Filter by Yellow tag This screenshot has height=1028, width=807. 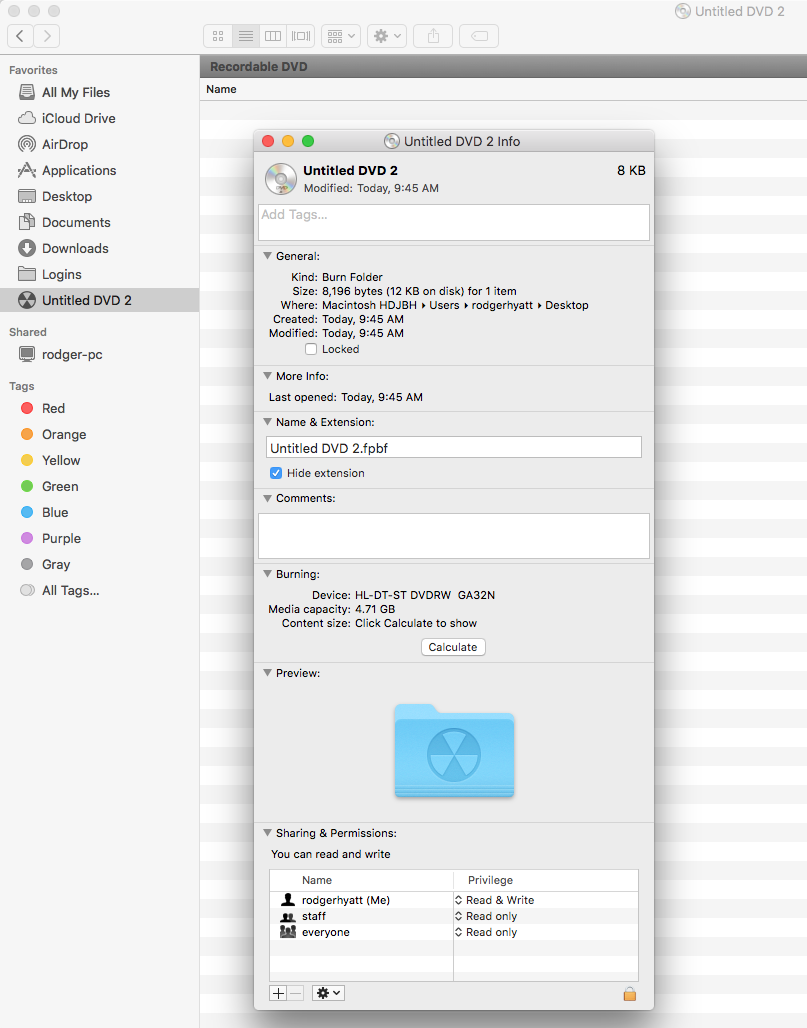[x=100, y=460]
